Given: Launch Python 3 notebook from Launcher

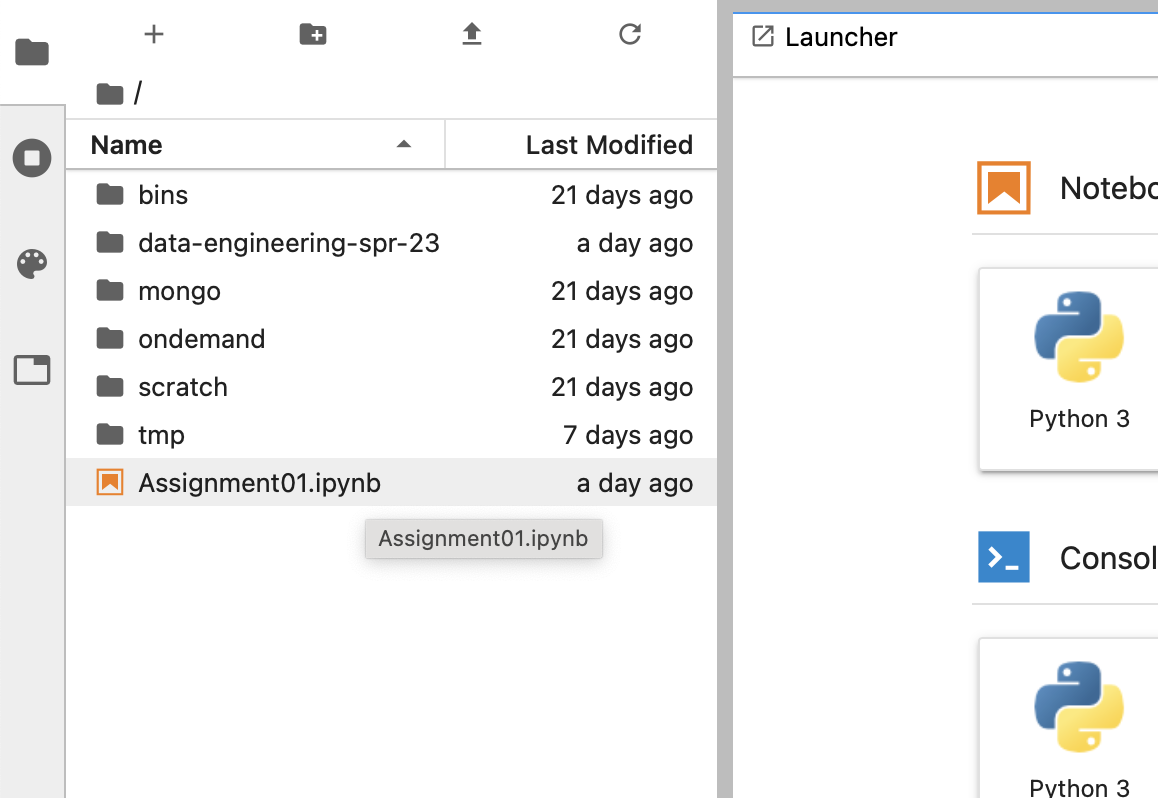Looking at the screenshot, I should (1079, 366).
